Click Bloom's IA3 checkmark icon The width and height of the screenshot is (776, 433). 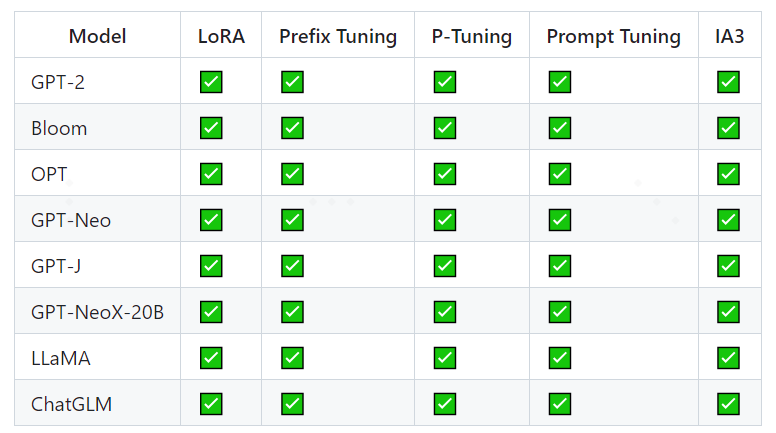click(x=728, y=128)
